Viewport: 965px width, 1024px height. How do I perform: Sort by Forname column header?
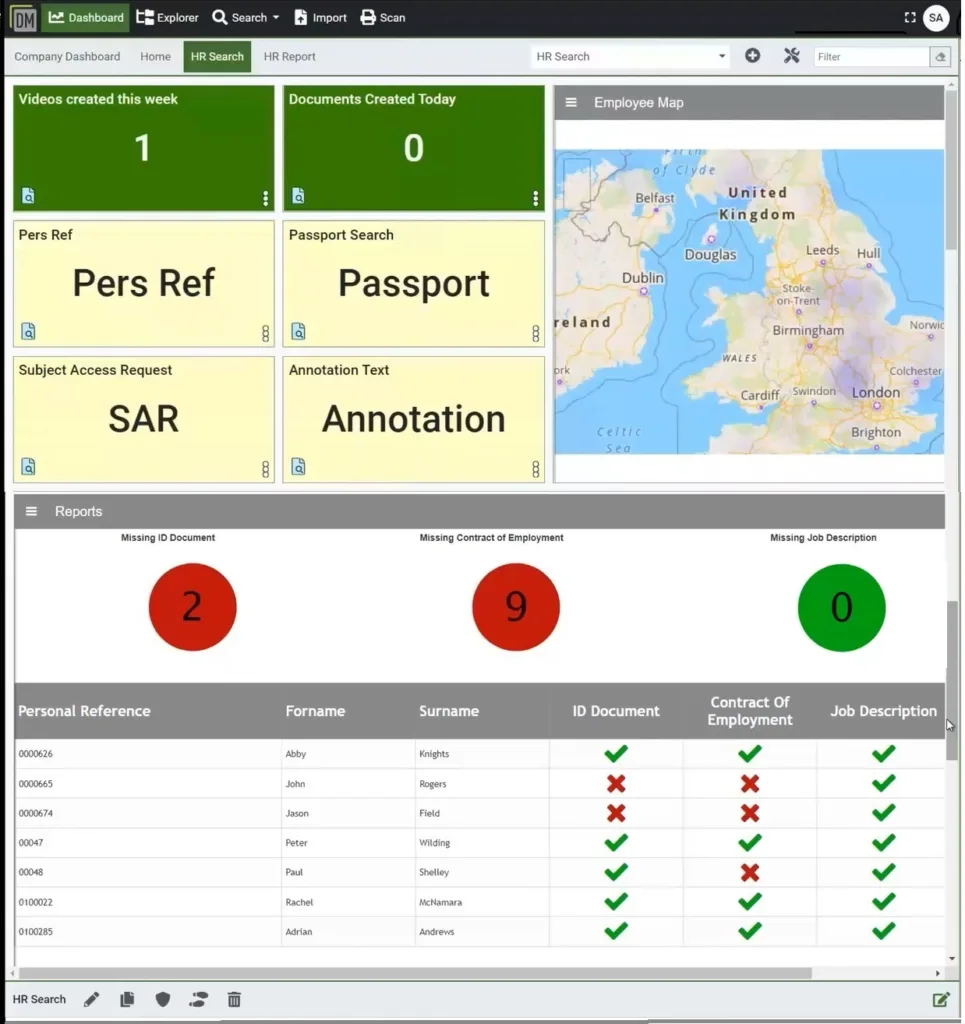pyautogui.click(x=315, y=711)
